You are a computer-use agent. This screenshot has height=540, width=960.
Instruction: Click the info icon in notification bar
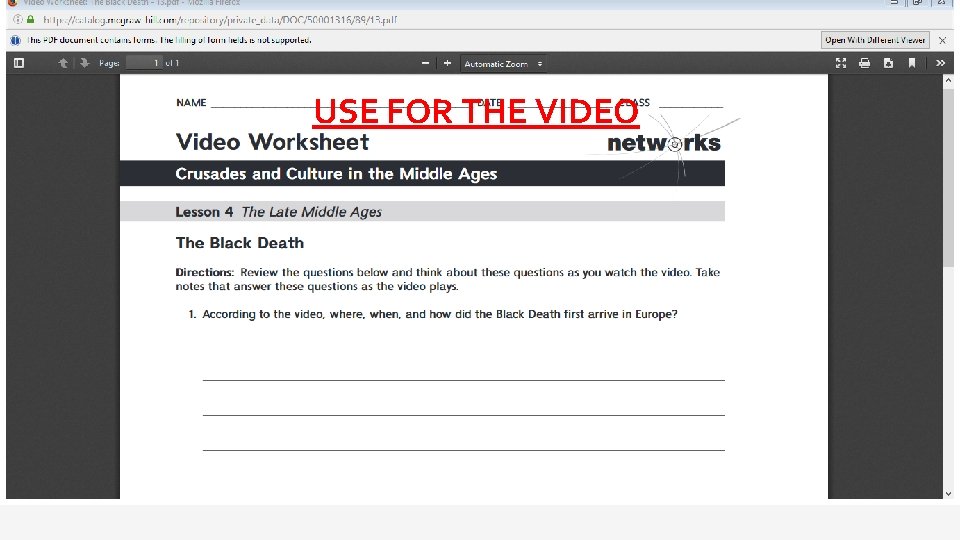15,40
